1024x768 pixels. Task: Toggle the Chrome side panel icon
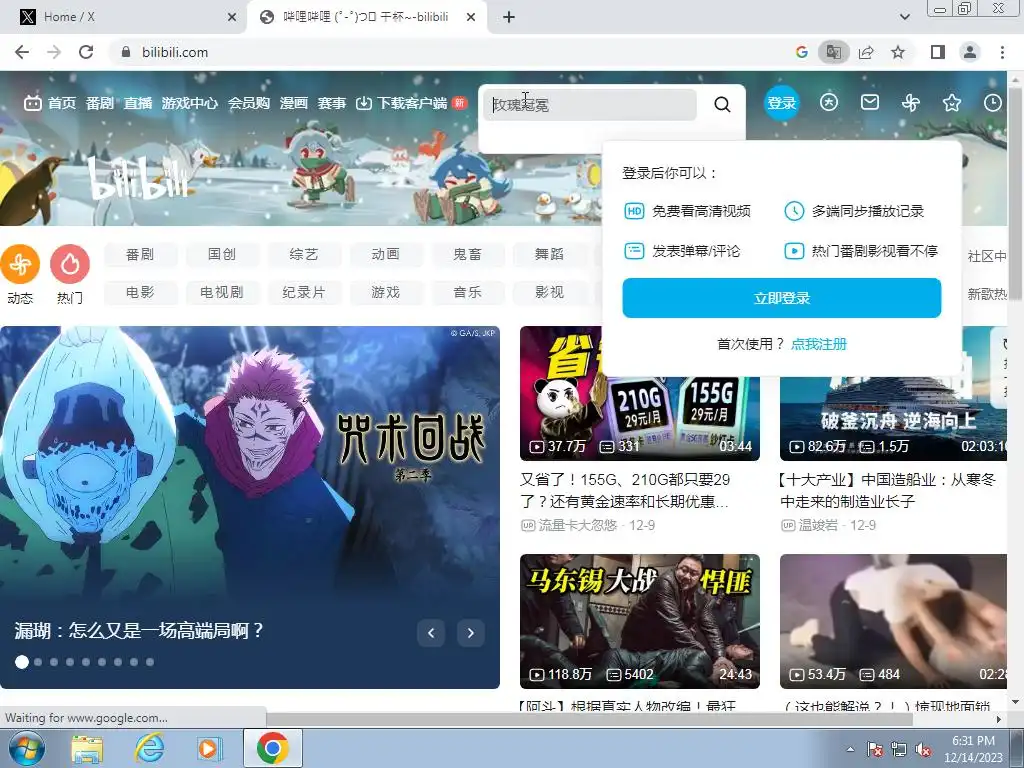938,52
